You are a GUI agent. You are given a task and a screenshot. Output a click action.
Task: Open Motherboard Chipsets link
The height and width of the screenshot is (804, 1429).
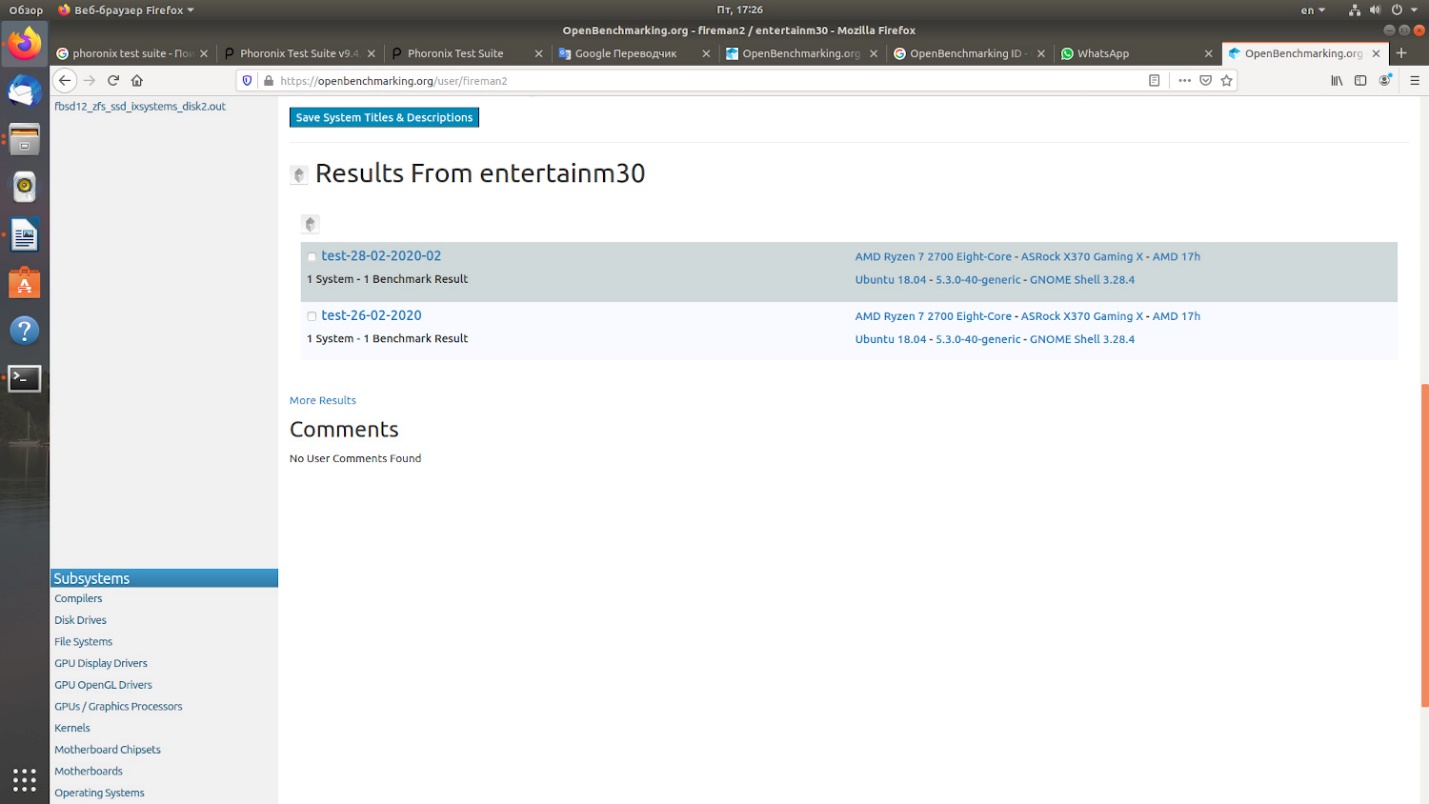coord(107,749)
